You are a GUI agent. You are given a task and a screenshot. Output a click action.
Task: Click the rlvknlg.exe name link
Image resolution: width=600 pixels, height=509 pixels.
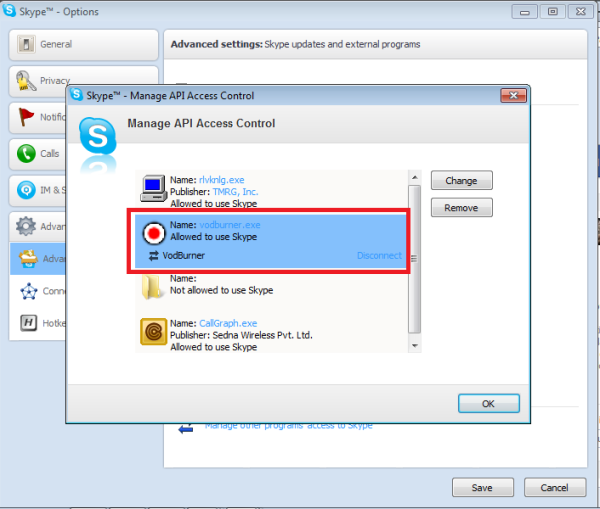[x=222, y=180]
